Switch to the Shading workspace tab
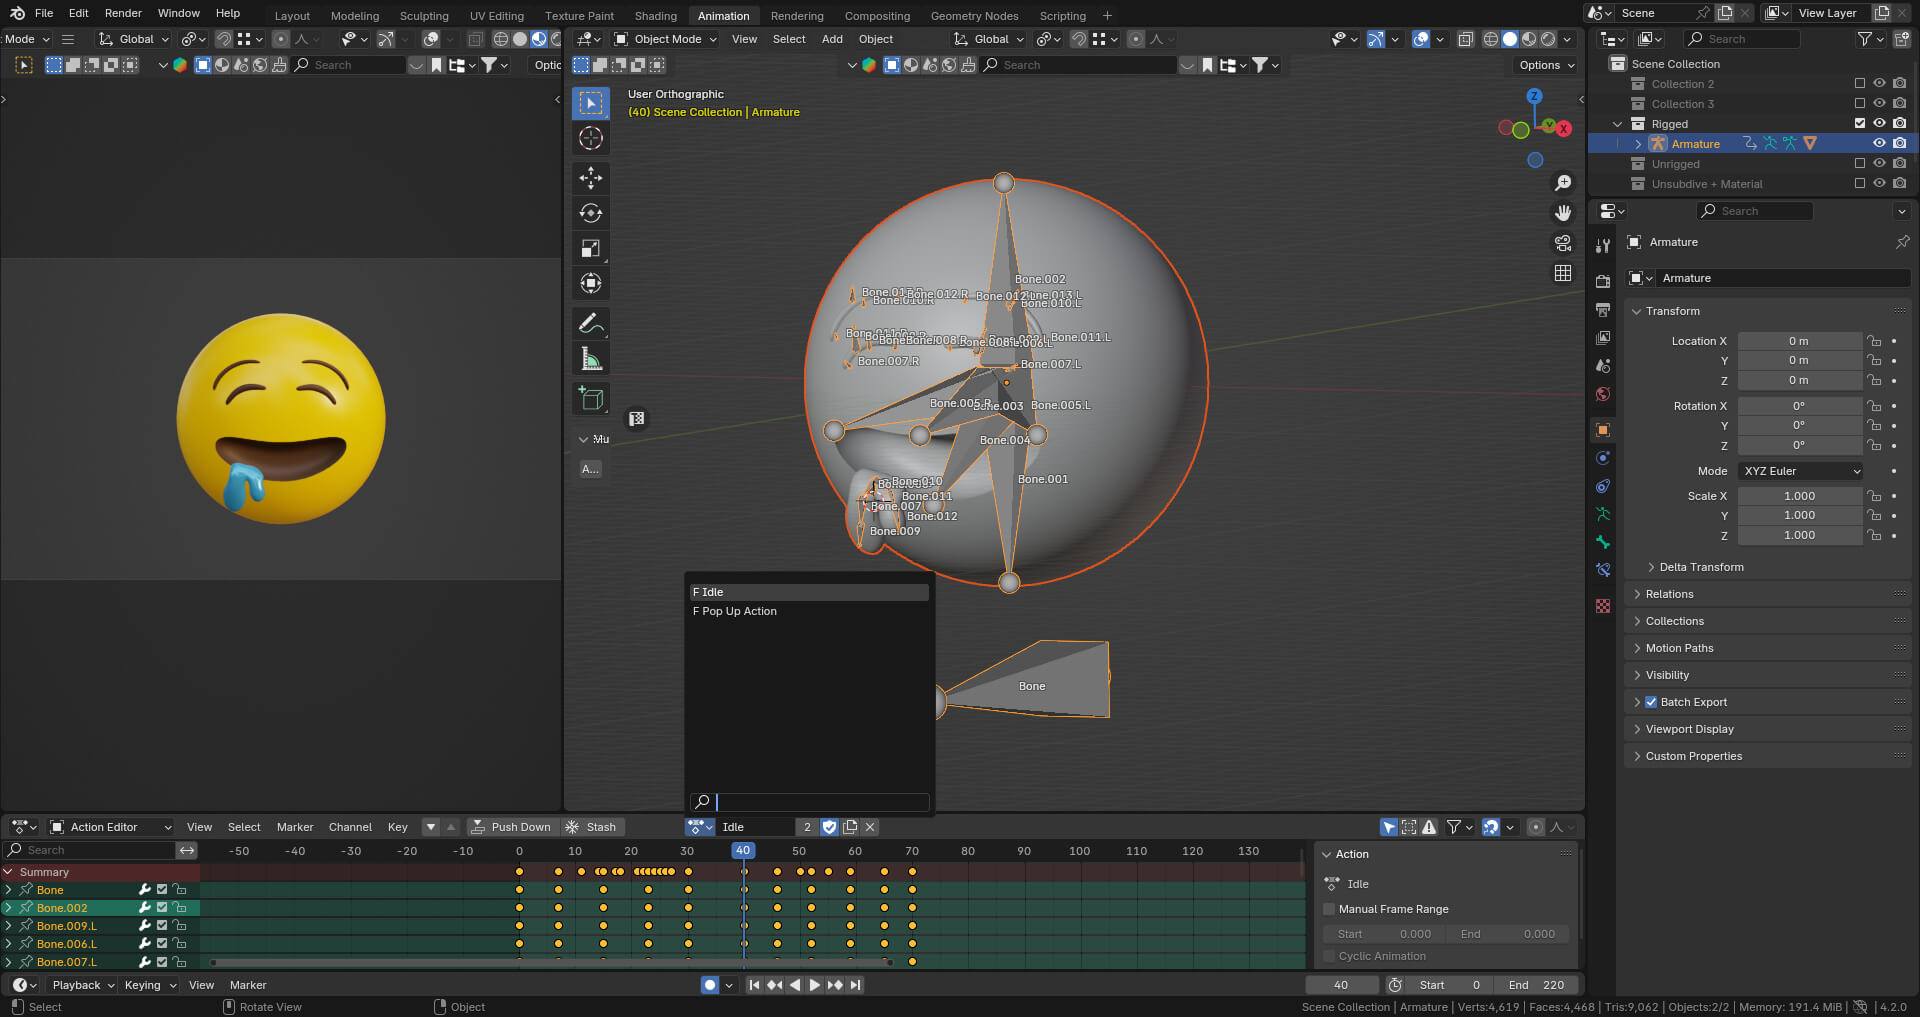This screenshot has height=1017, width=1920. click(655, 16)
